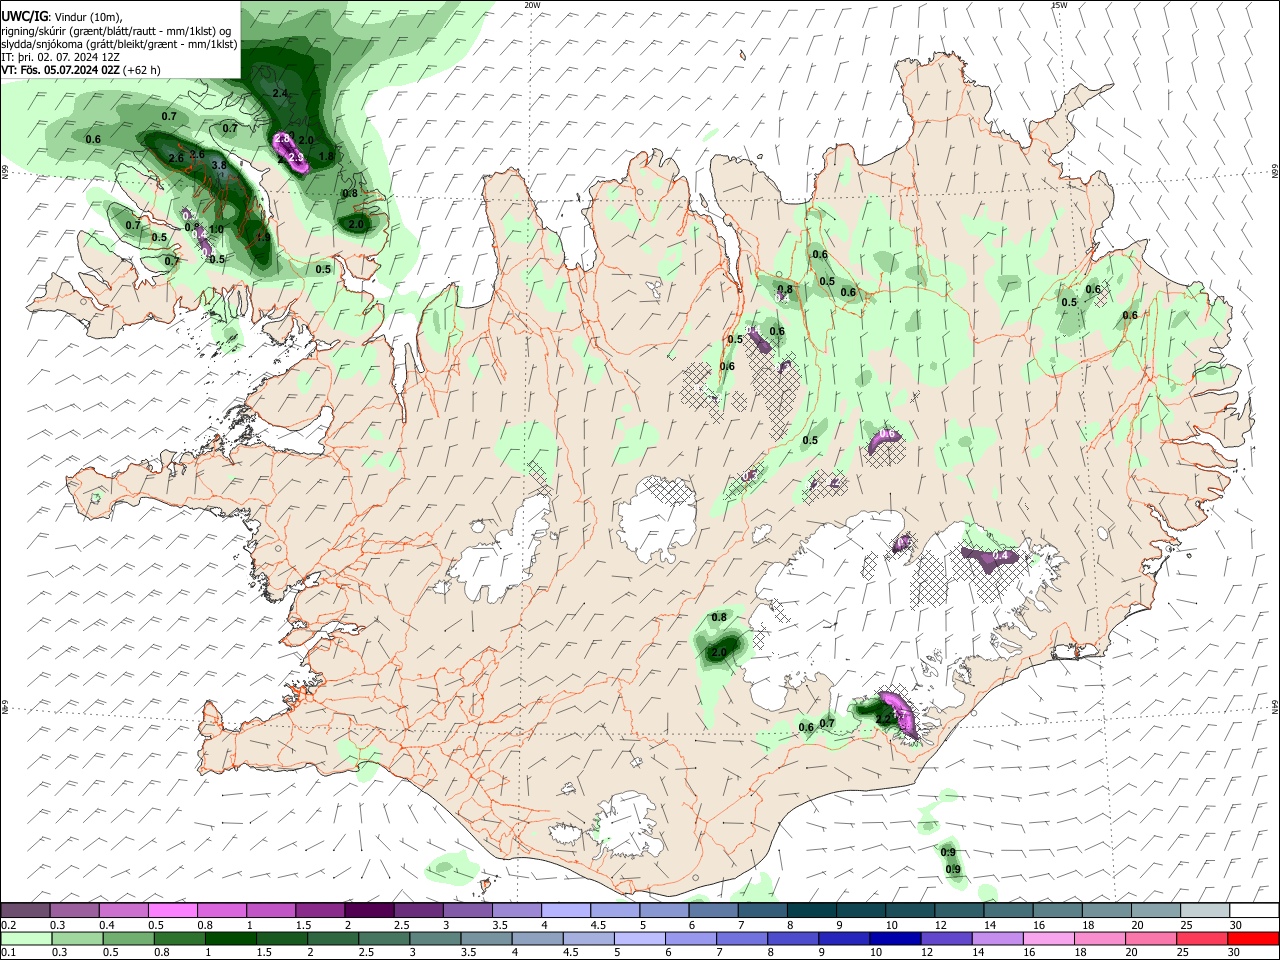Pick the lower legend swatch between 25 and 30

click(1202, 938)
